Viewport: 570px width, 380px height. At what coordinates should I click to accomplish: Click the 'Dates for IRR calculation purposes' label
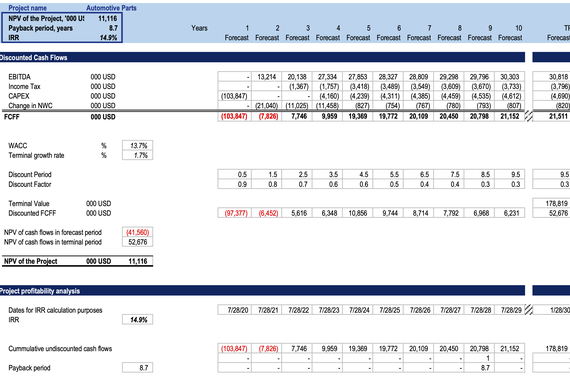55,310
